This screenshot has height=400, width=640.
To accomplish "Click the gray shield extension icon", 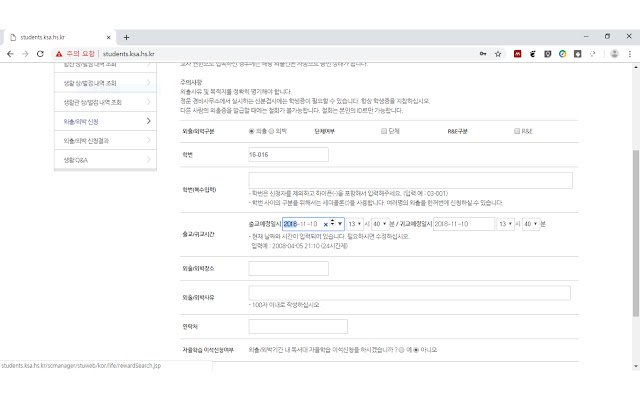I will pos(548,54).
